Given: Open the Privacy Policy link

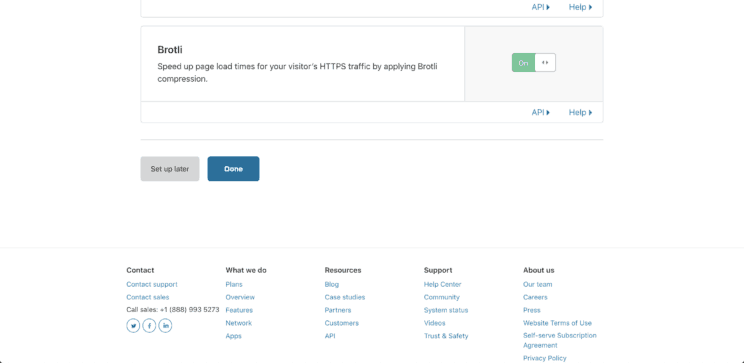Looking at the screenshot, I should (x=545, y=358).
